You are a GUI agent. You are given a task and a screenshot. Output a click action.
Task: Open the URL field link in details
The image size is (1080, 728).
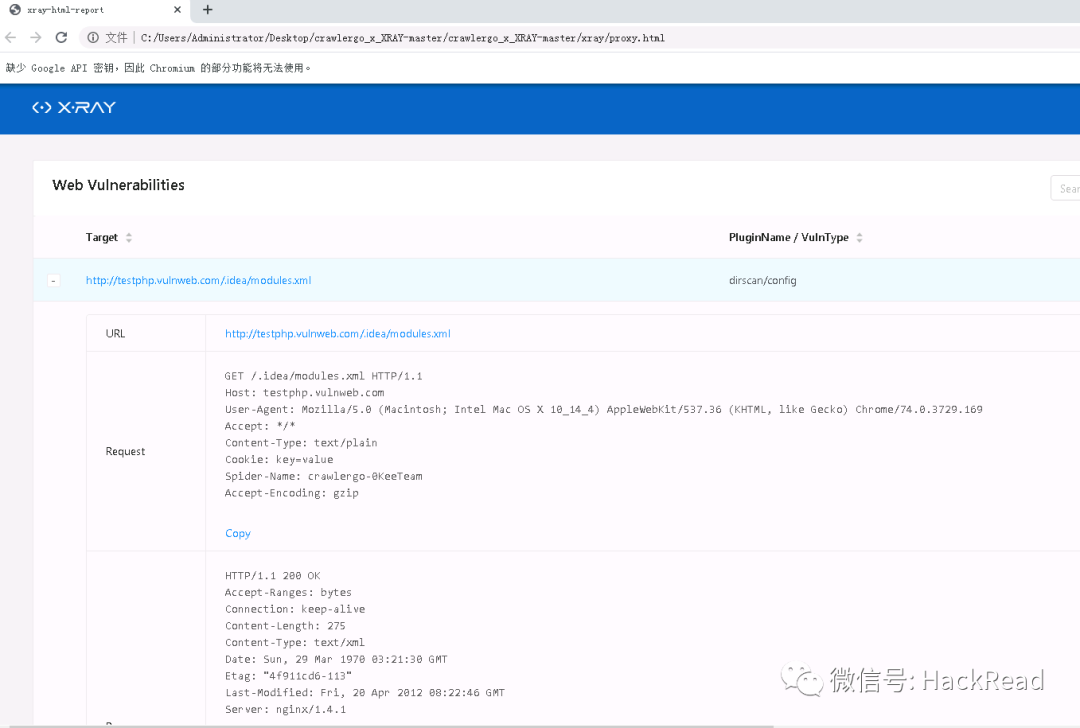tap(337, 334)
